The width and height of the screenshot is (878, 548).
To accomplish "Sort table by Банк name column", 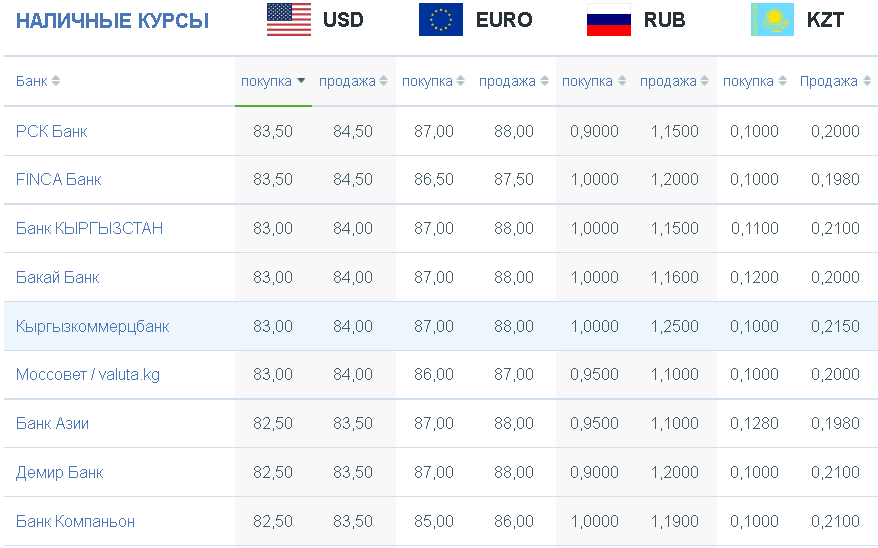I will pyautogui.click(x=38, y=81).
